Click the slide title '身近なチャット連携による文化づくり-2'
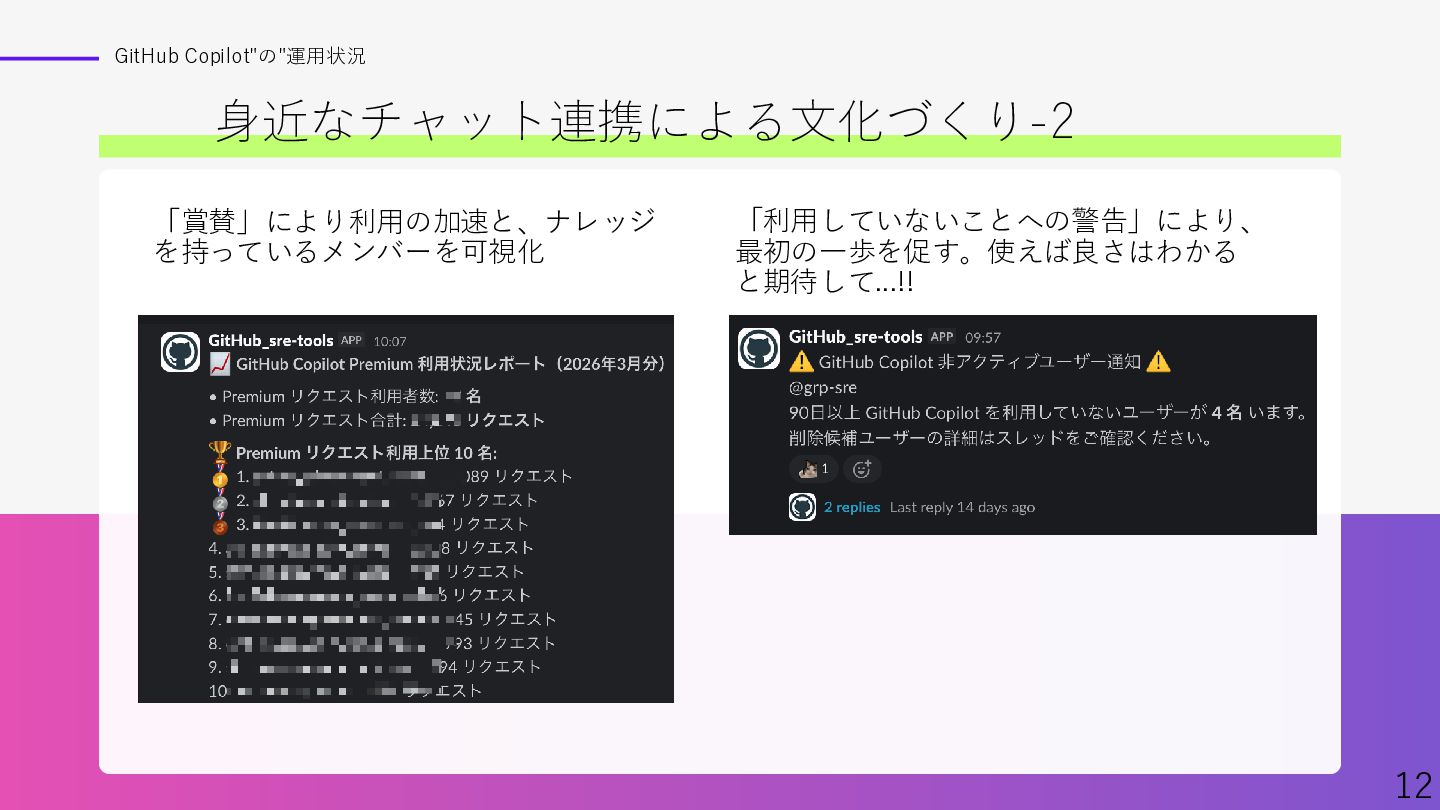 645,121
